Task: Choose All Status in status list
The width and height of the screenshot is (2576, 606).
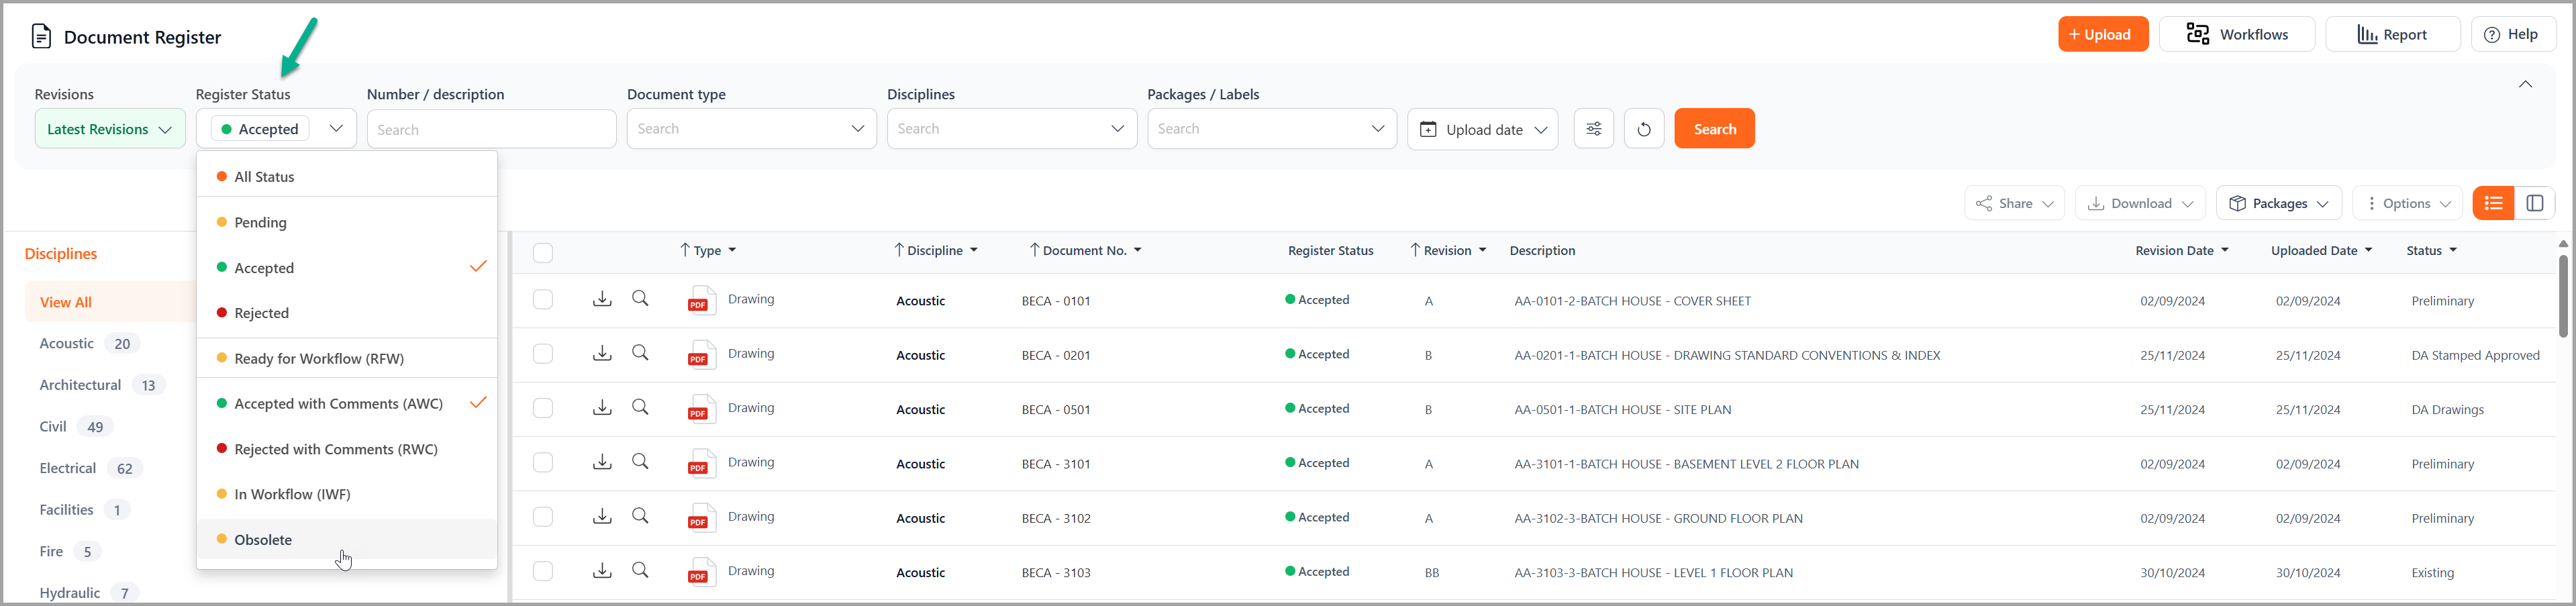Action: point(347,176)
